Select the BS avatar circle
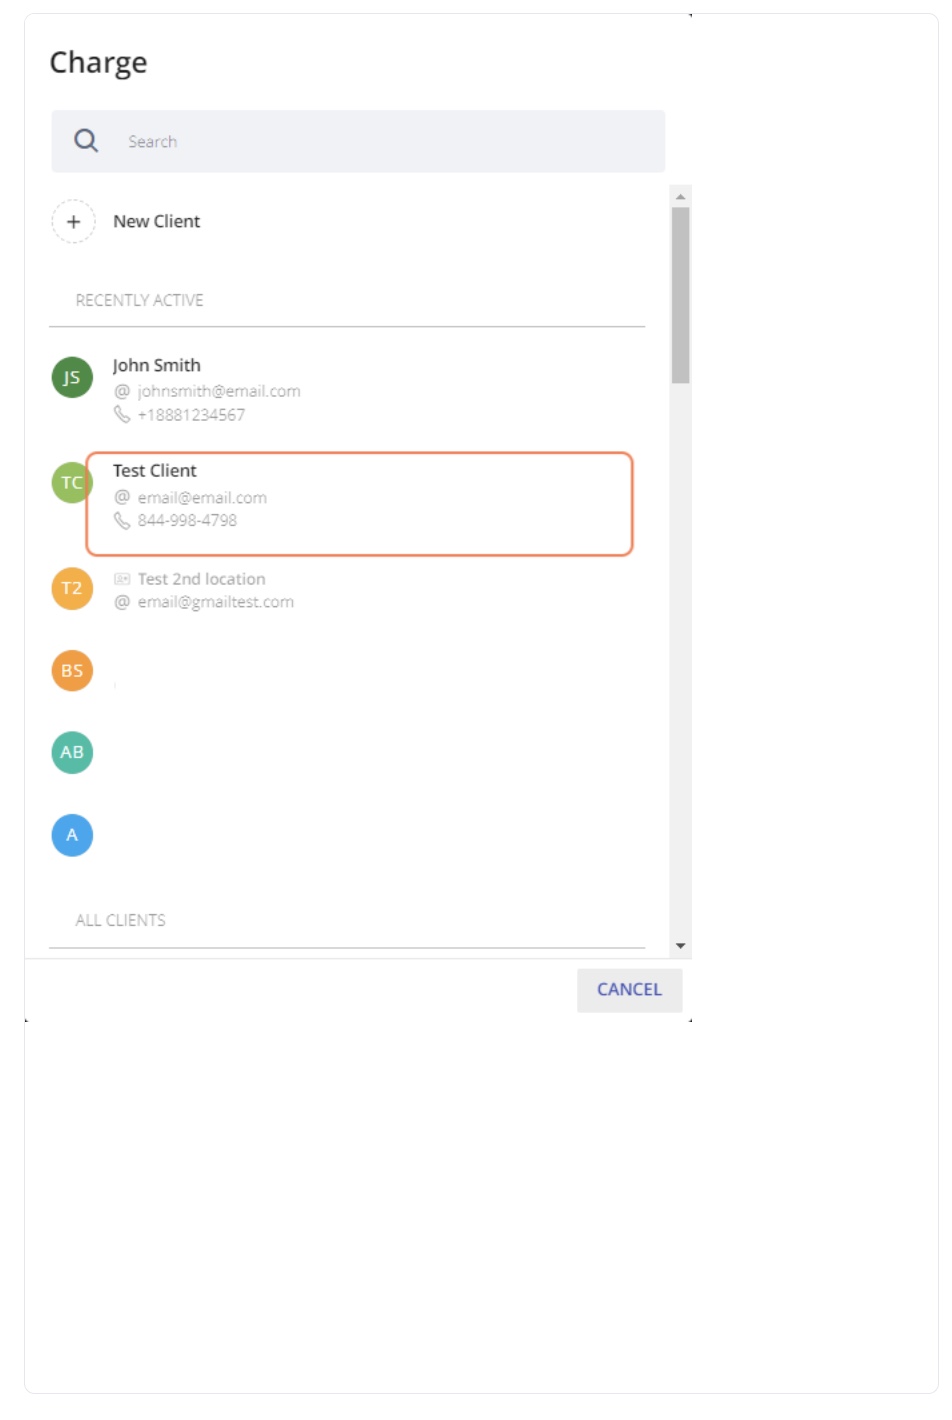 point(72,670)
